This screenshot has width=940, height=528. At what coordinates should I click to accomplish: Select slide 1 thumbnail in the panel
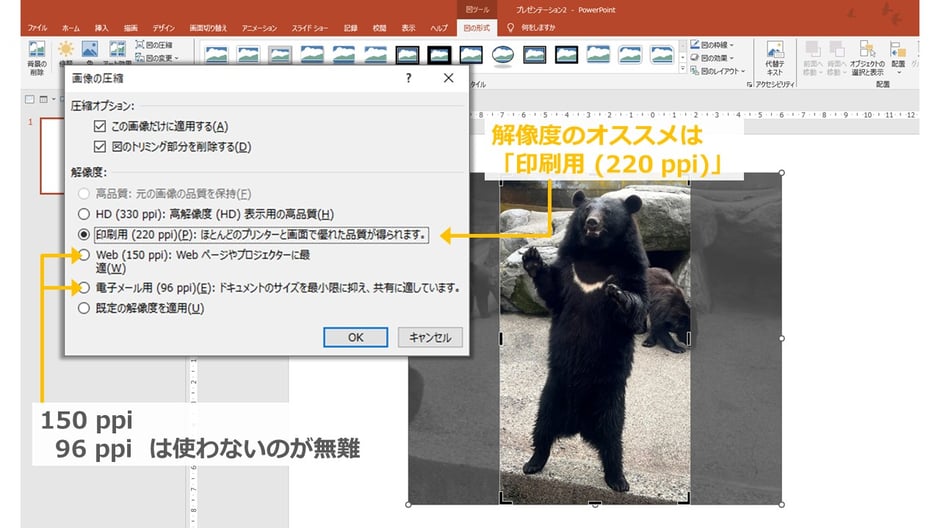(52, 156)
